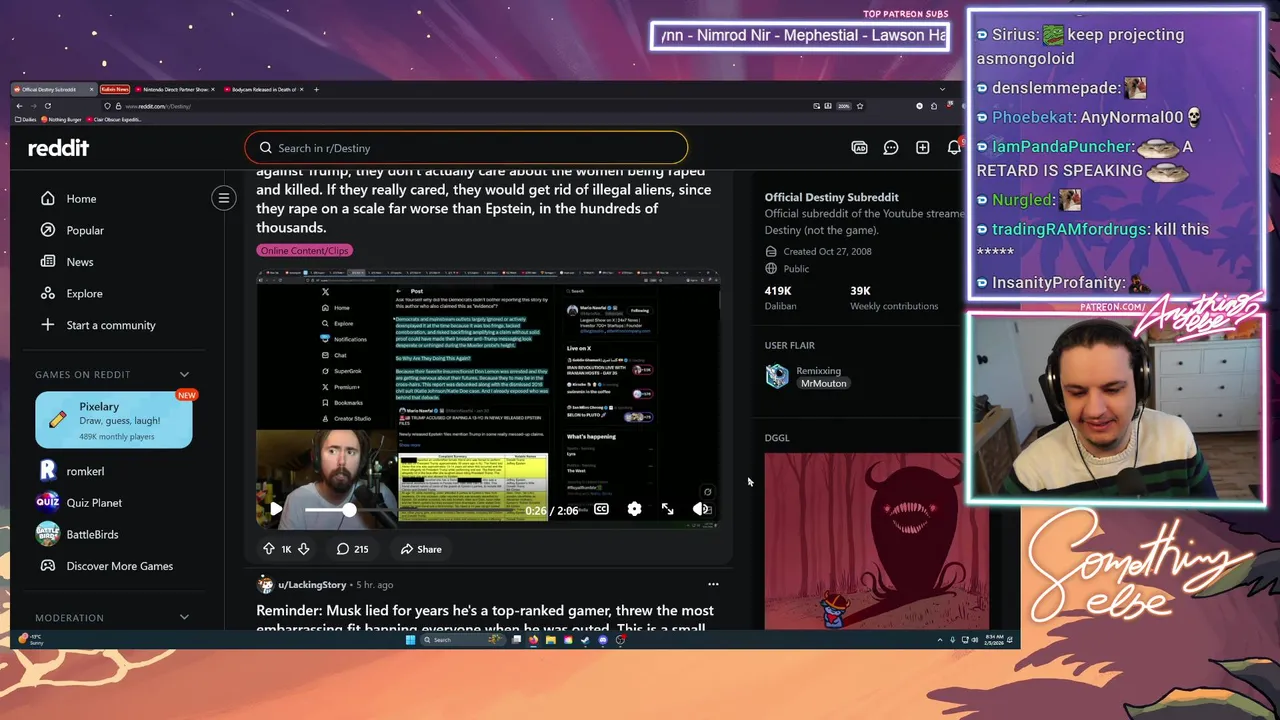
Task: Click the 39K weekly contributions stat
Action: point(894,297)
